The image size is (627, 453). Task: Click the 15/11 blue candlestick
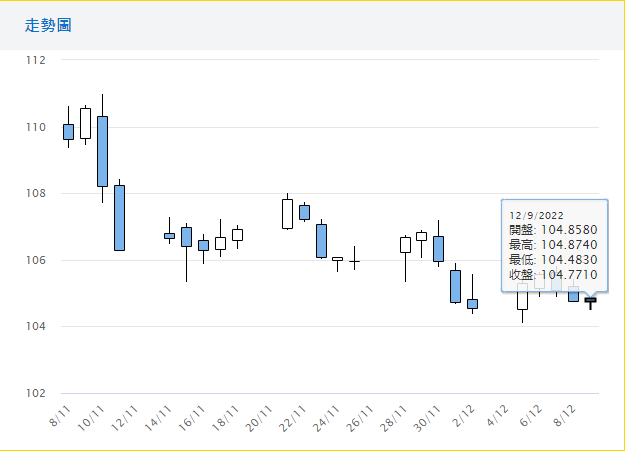click(186, 237)
